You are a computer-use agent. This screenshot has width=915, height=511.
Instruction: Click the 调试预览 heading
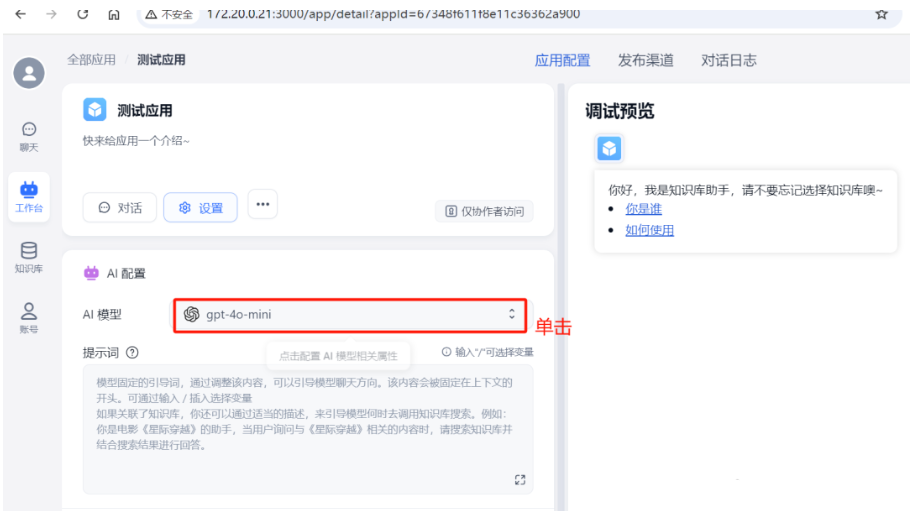point(620,111)
